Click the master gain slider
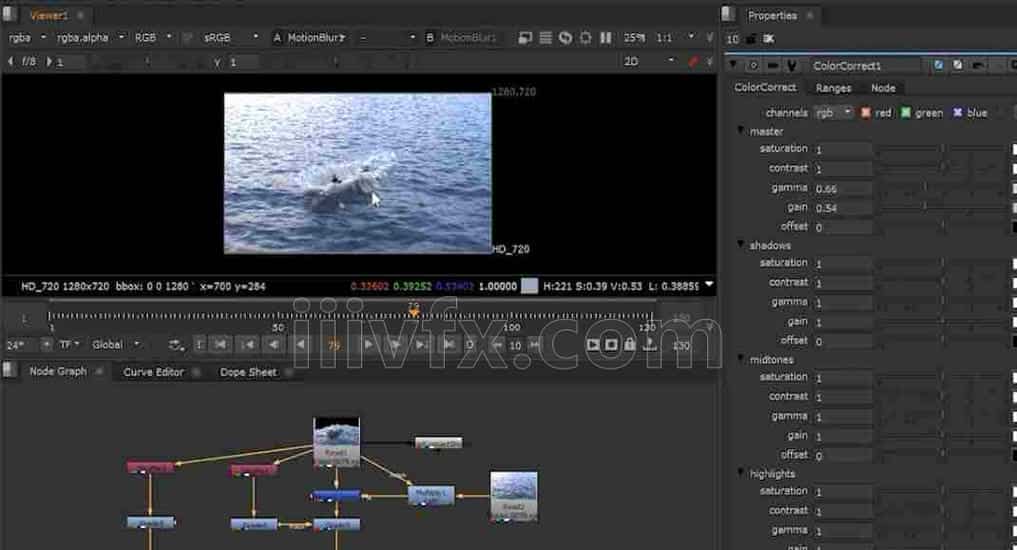This screenshot has width=1017, height=550. (x=942, y=207)
